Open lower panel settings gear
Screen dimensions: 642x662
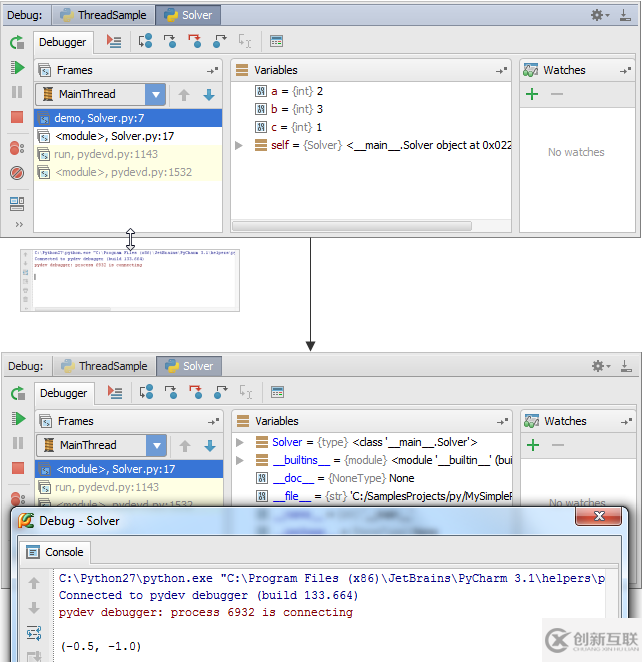tap(599, 366)
